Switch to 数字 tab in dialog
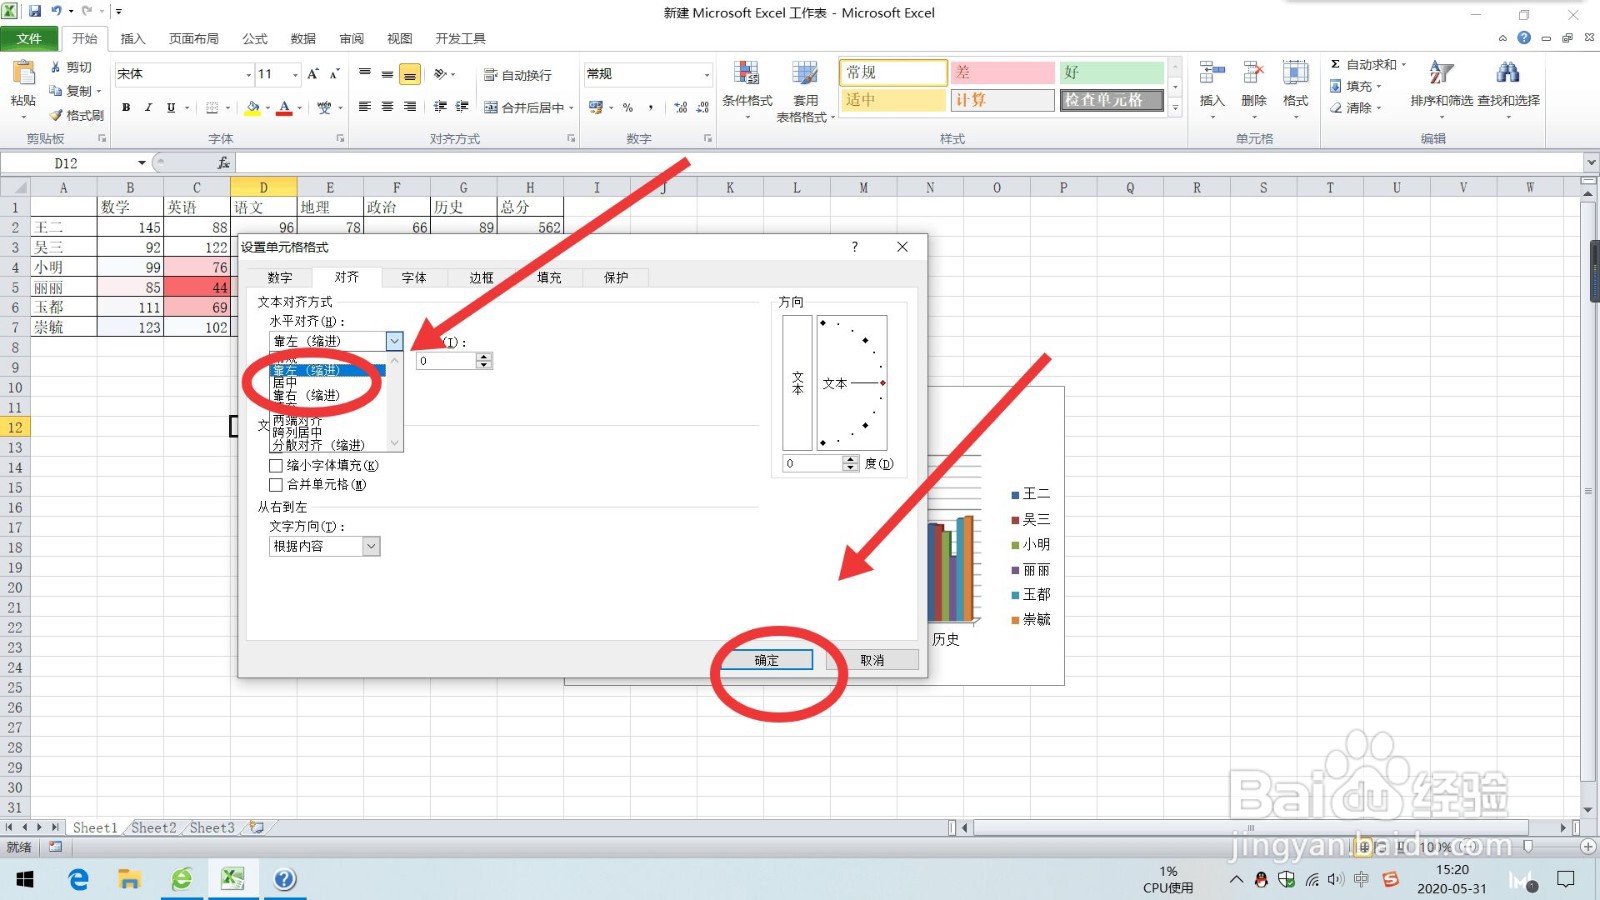Image resolution: width=1600 pixels, height=900 pixels. coord(280,277)
